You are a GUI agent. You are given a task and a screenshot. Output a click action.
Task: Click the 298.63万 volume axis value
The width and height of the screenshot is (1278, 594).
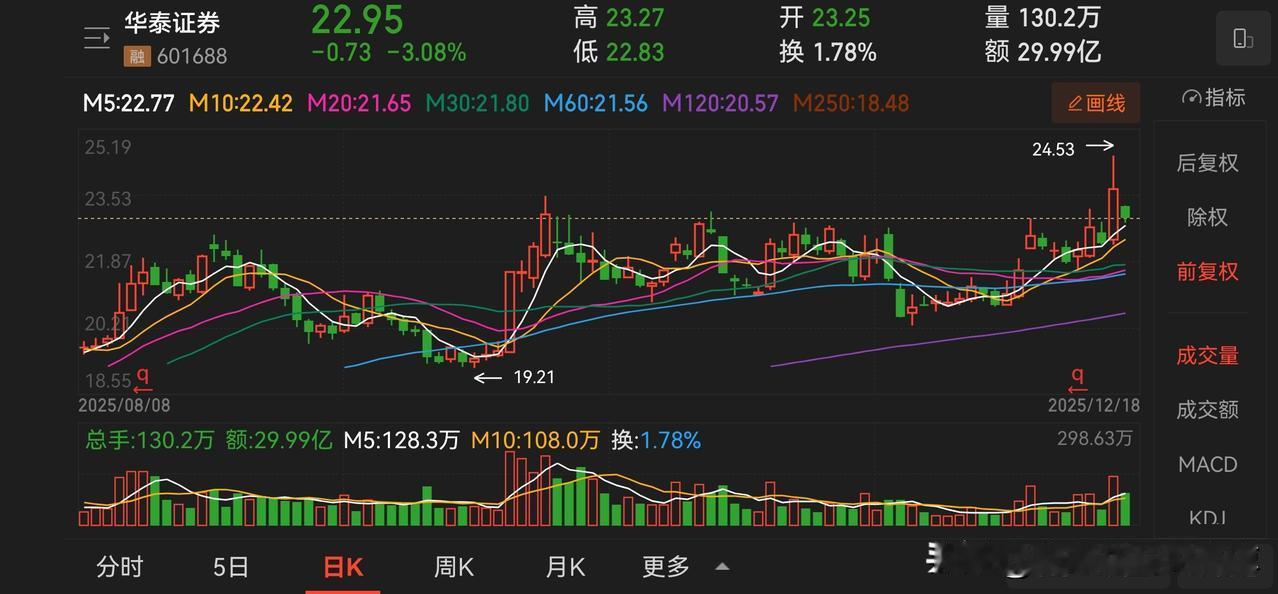point(1095,438)
